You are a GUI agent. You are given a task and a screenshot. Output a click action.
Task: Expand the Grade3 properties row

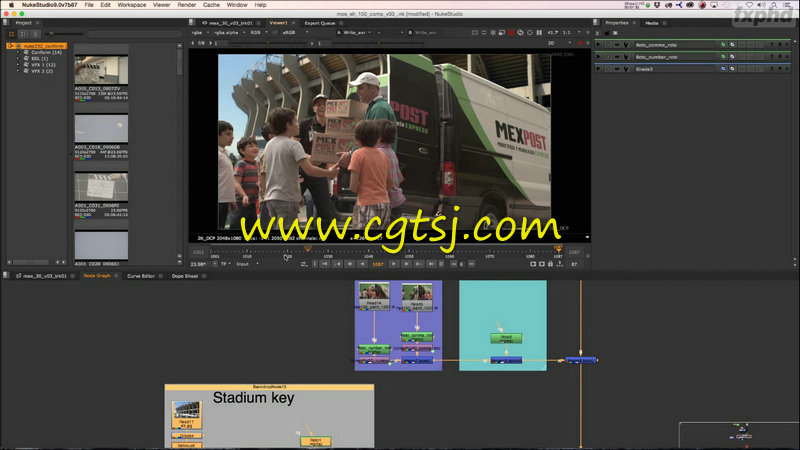(598, 69)
